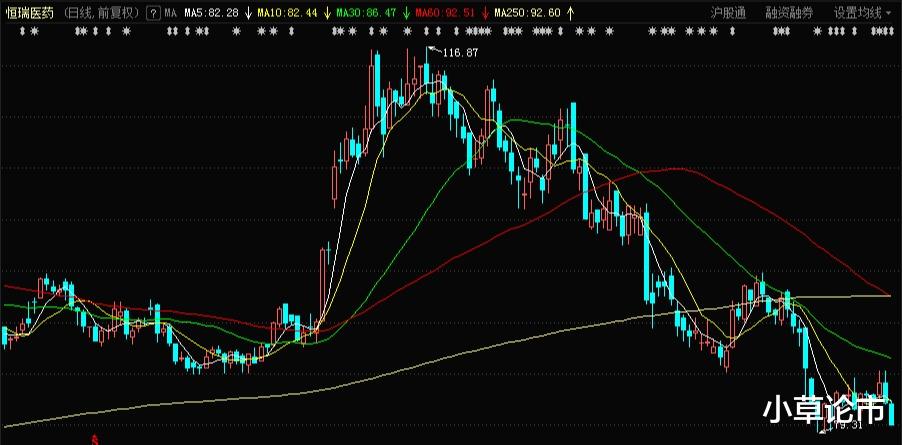
Task: Click the yellow down arrow after MA10
Action: 327,13
